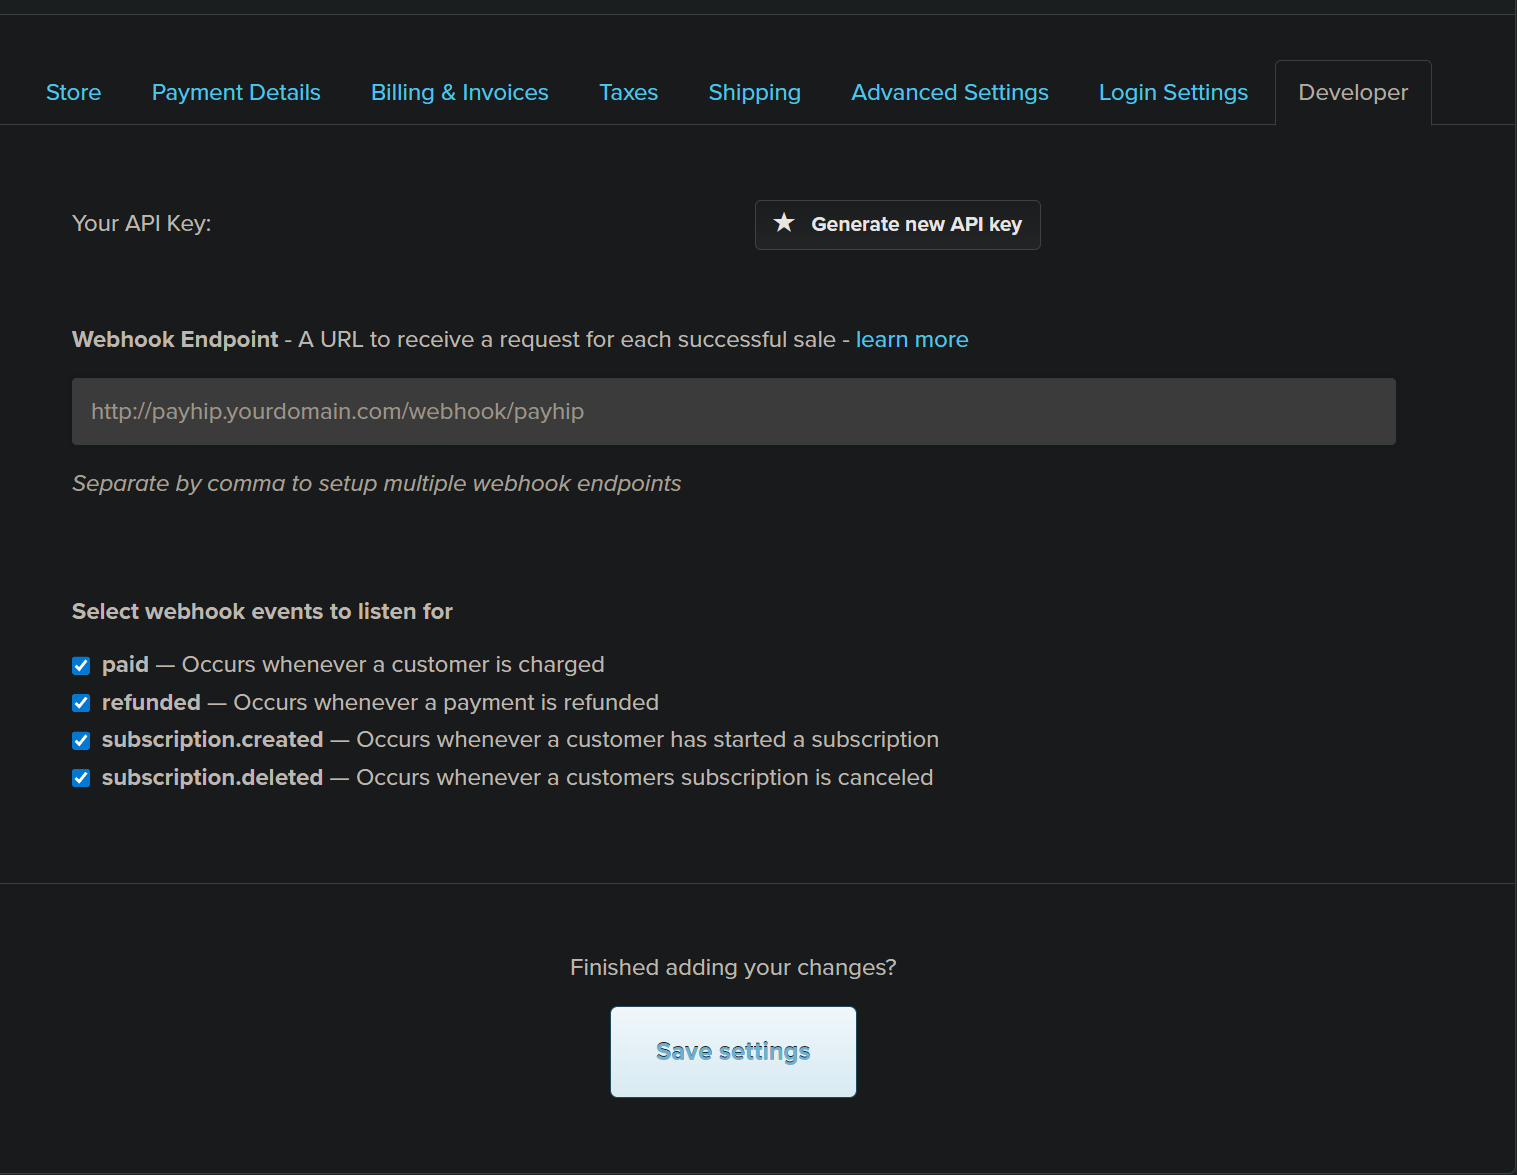
Task: Open the Advanced Settings tab
Action: (x=949, y=92)
